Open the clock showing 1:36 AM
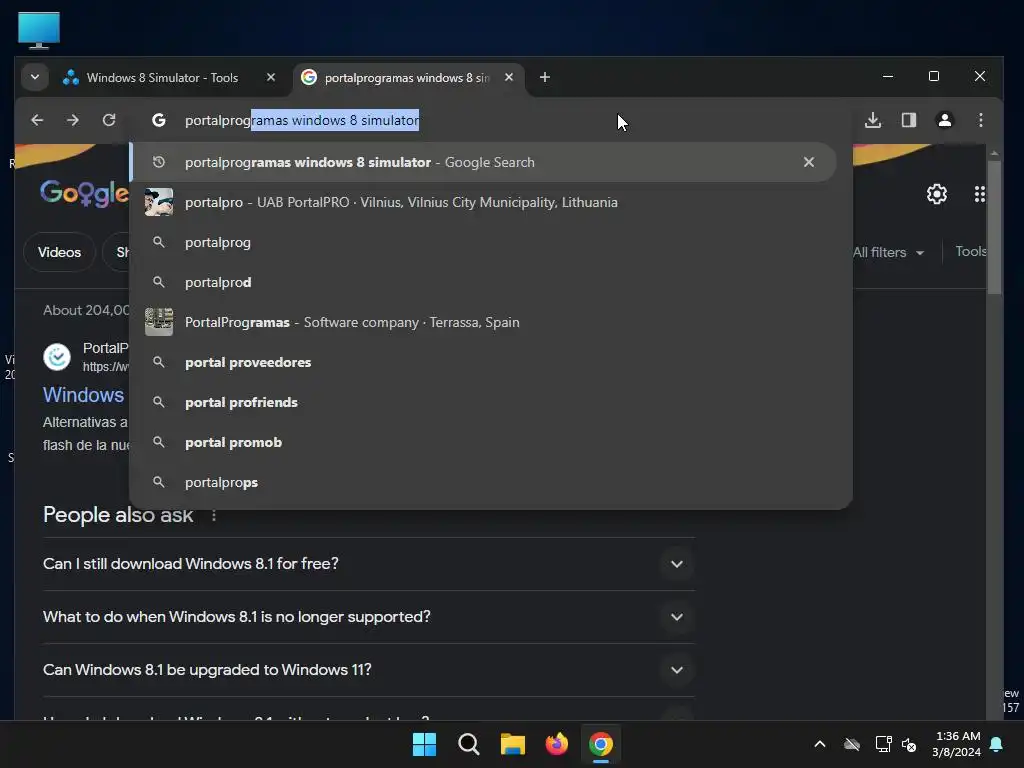 [x=957, y=744]
